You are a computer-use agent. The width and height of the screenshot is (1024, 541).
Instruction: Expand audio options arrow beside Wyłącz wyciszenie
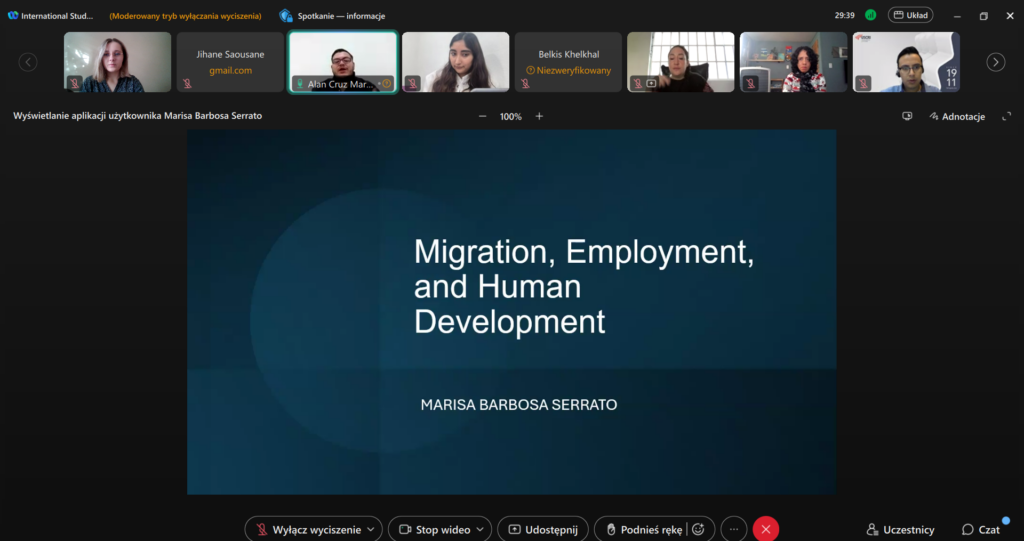point(372,529)
